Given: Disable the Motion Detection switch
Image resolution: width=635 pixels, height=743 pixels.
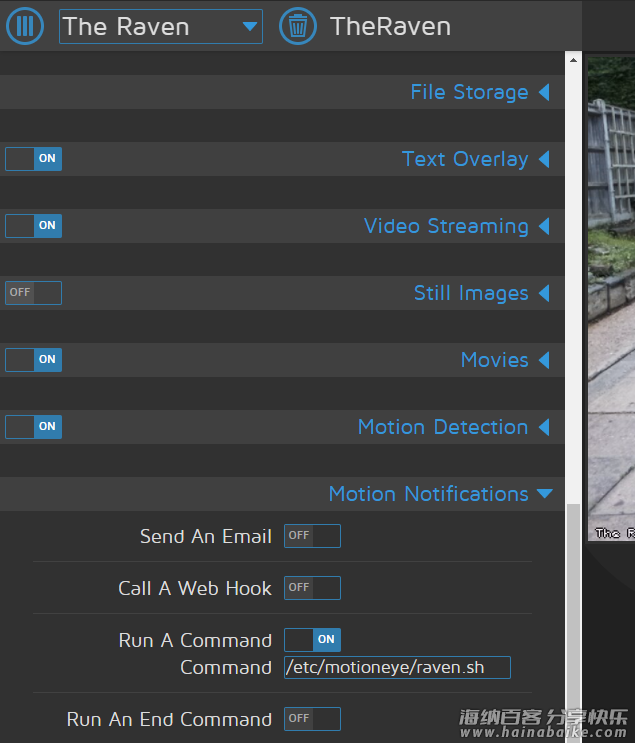Looking at the screenshot, I should [33, 426].
